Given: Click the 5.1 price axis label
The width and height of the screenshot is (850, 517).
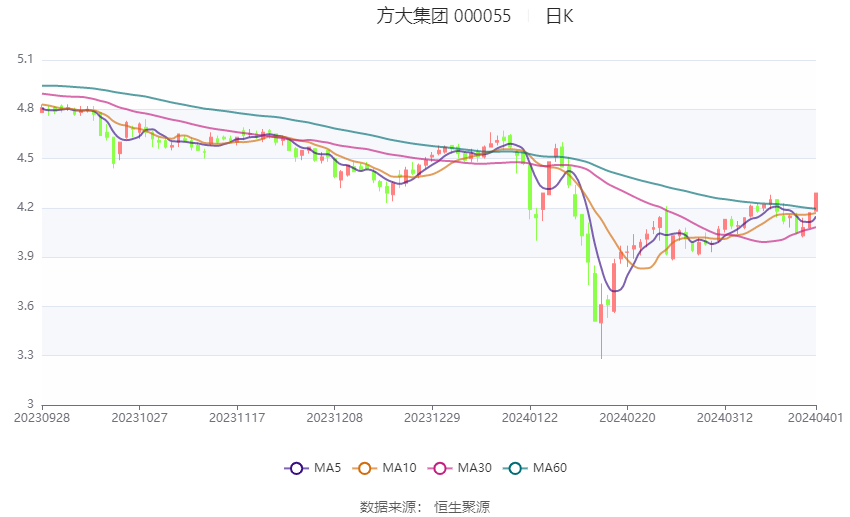Looking at the screenshot, I should 25,59.
